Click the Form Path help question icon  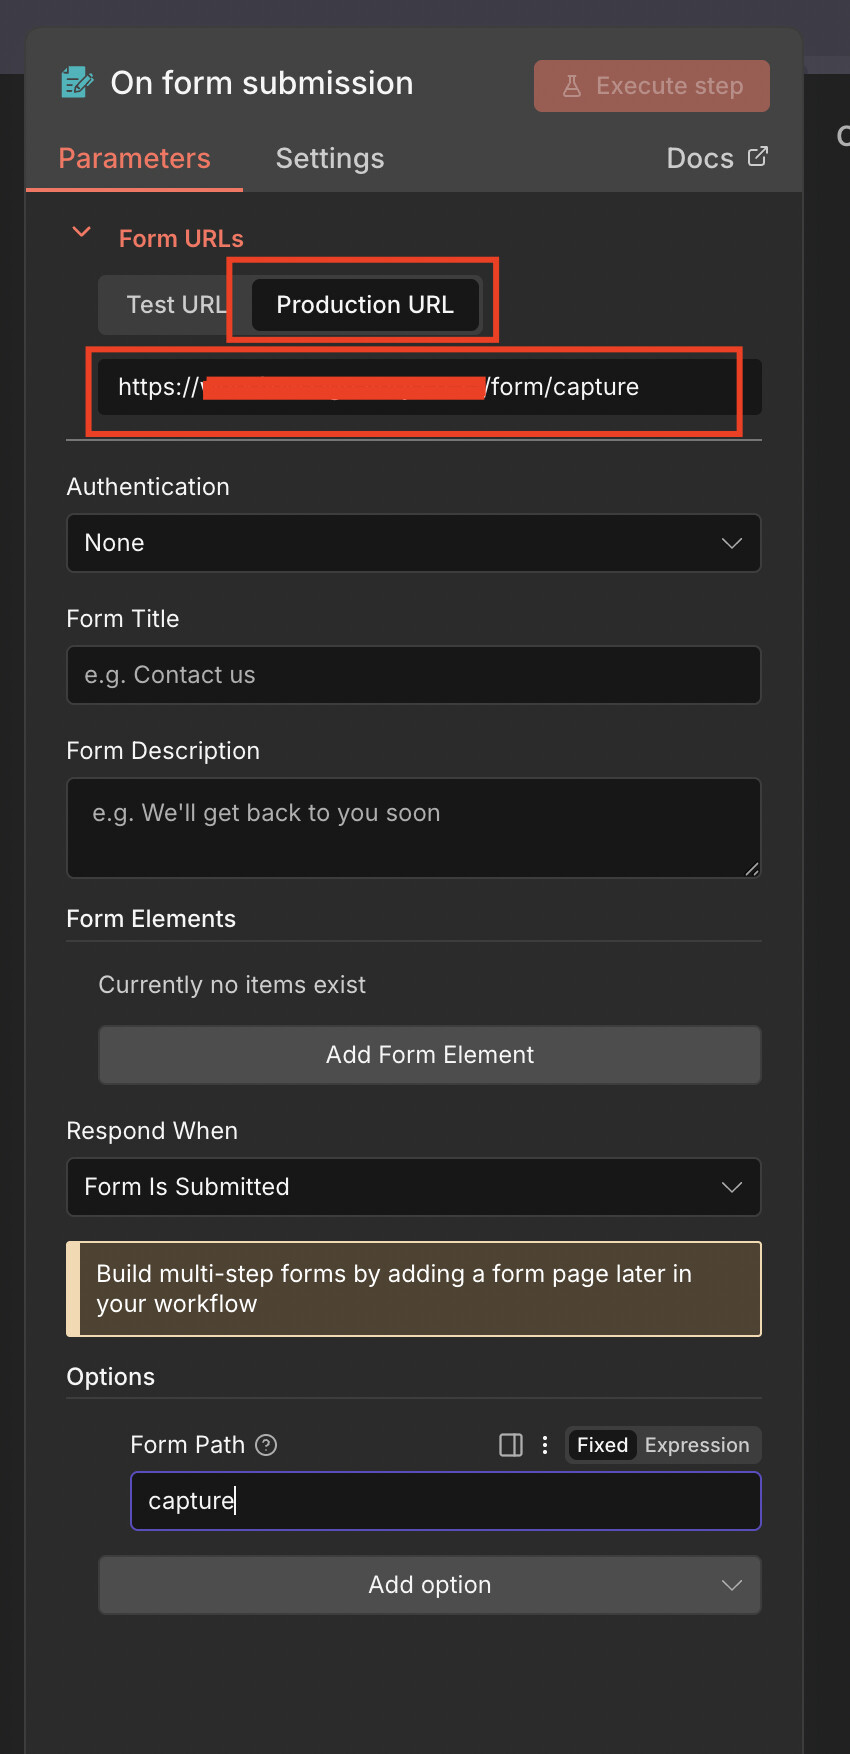coord(266,1445)
